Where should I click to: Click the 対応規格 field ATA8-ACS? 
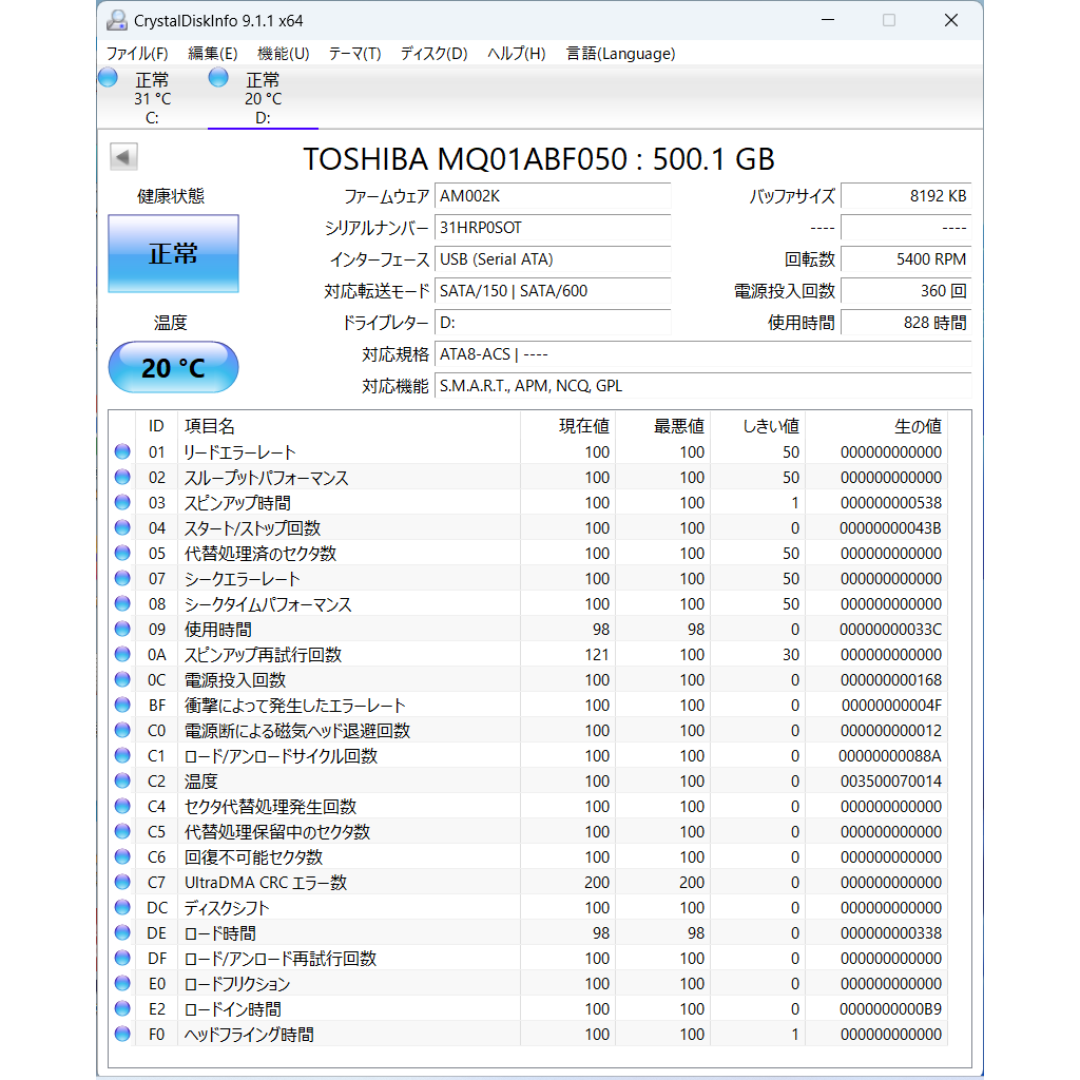[x=703, y=355]
